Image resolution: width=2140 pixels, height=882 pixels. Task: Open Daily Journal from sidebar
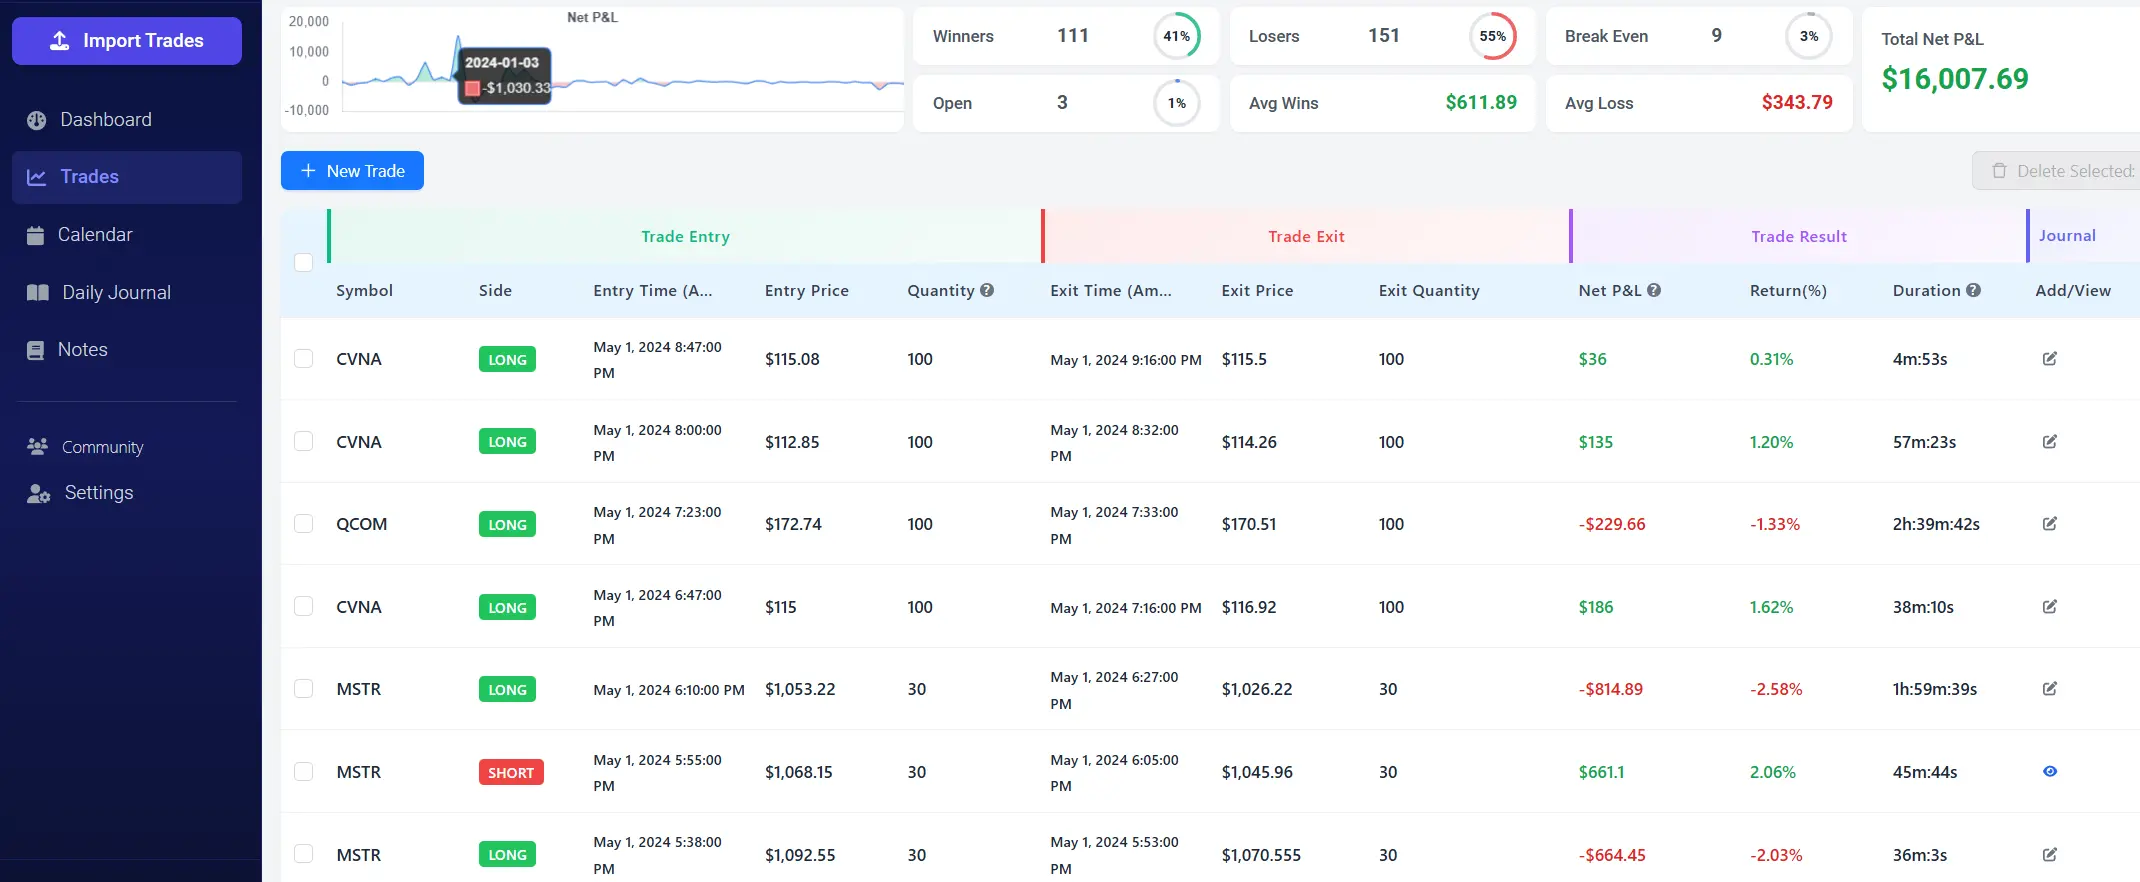(116, 293)
